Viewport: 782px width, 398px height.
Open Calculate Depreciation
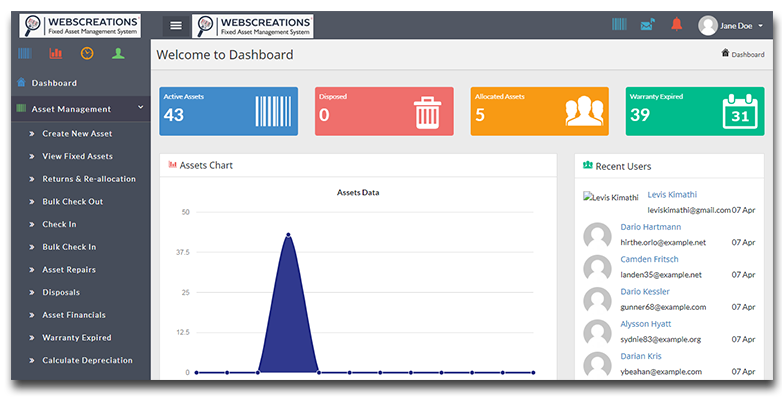[87, 361]
